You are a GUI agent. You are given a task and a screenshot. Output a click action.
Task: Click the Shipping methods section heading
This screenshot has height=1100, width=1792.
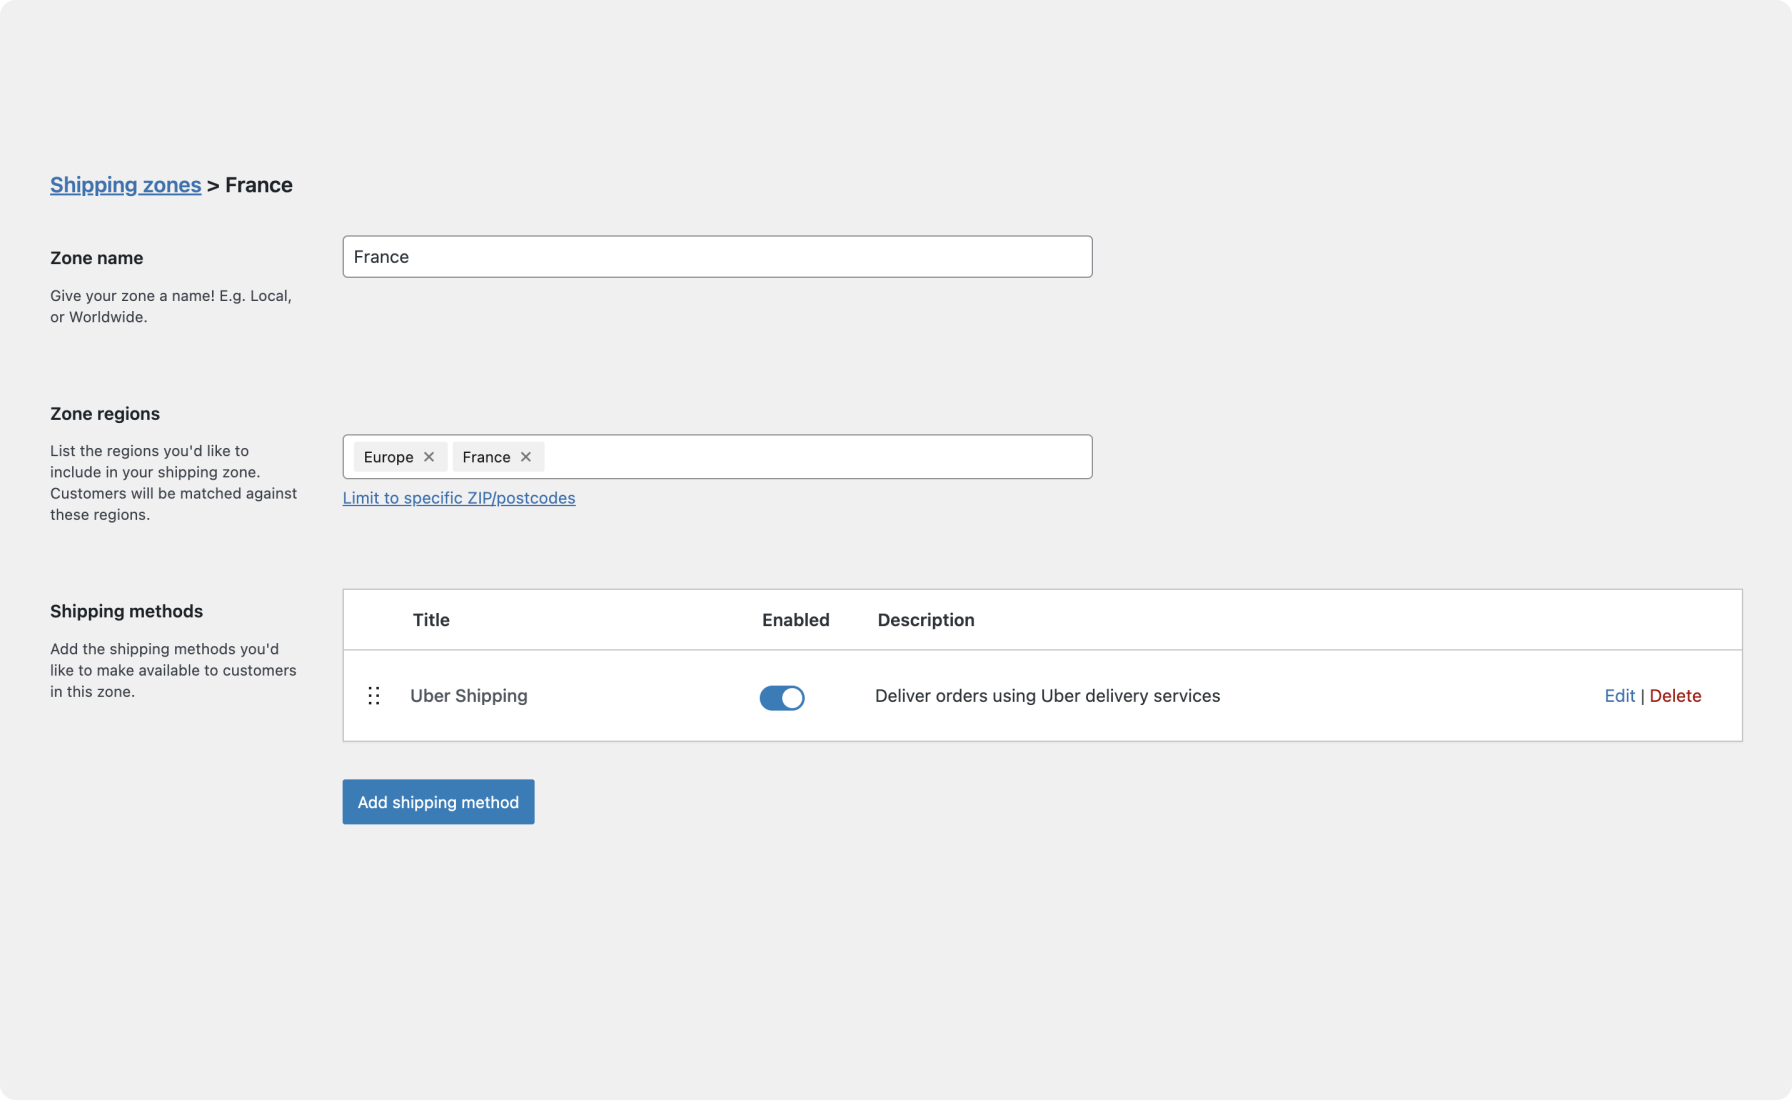pos(127,611)
